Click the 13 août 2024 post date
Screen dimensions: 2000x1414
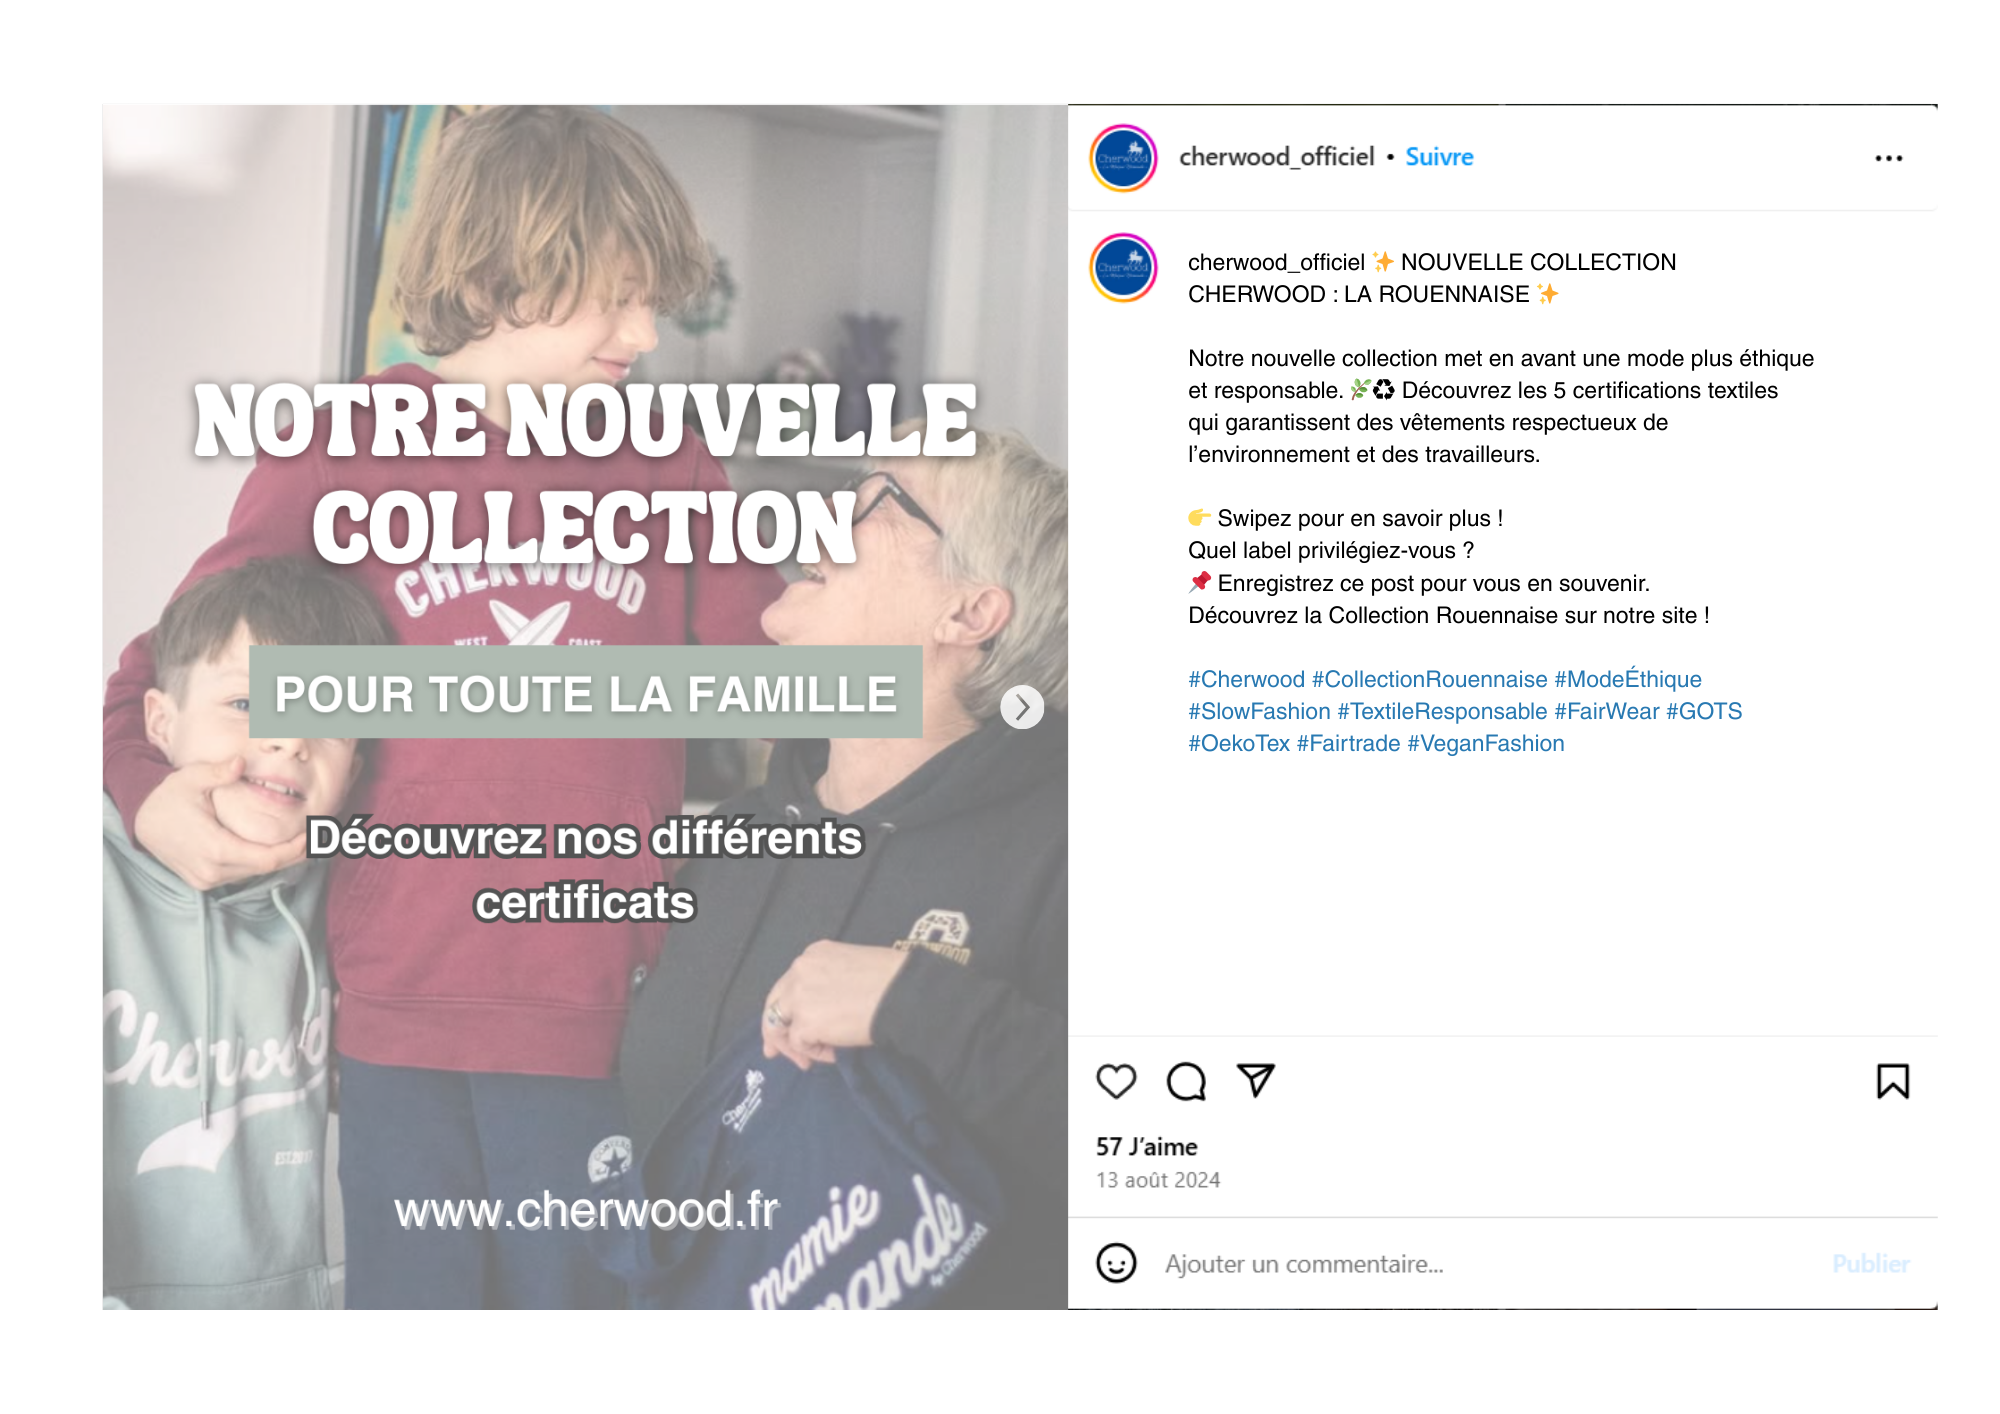point(1158,1180)
